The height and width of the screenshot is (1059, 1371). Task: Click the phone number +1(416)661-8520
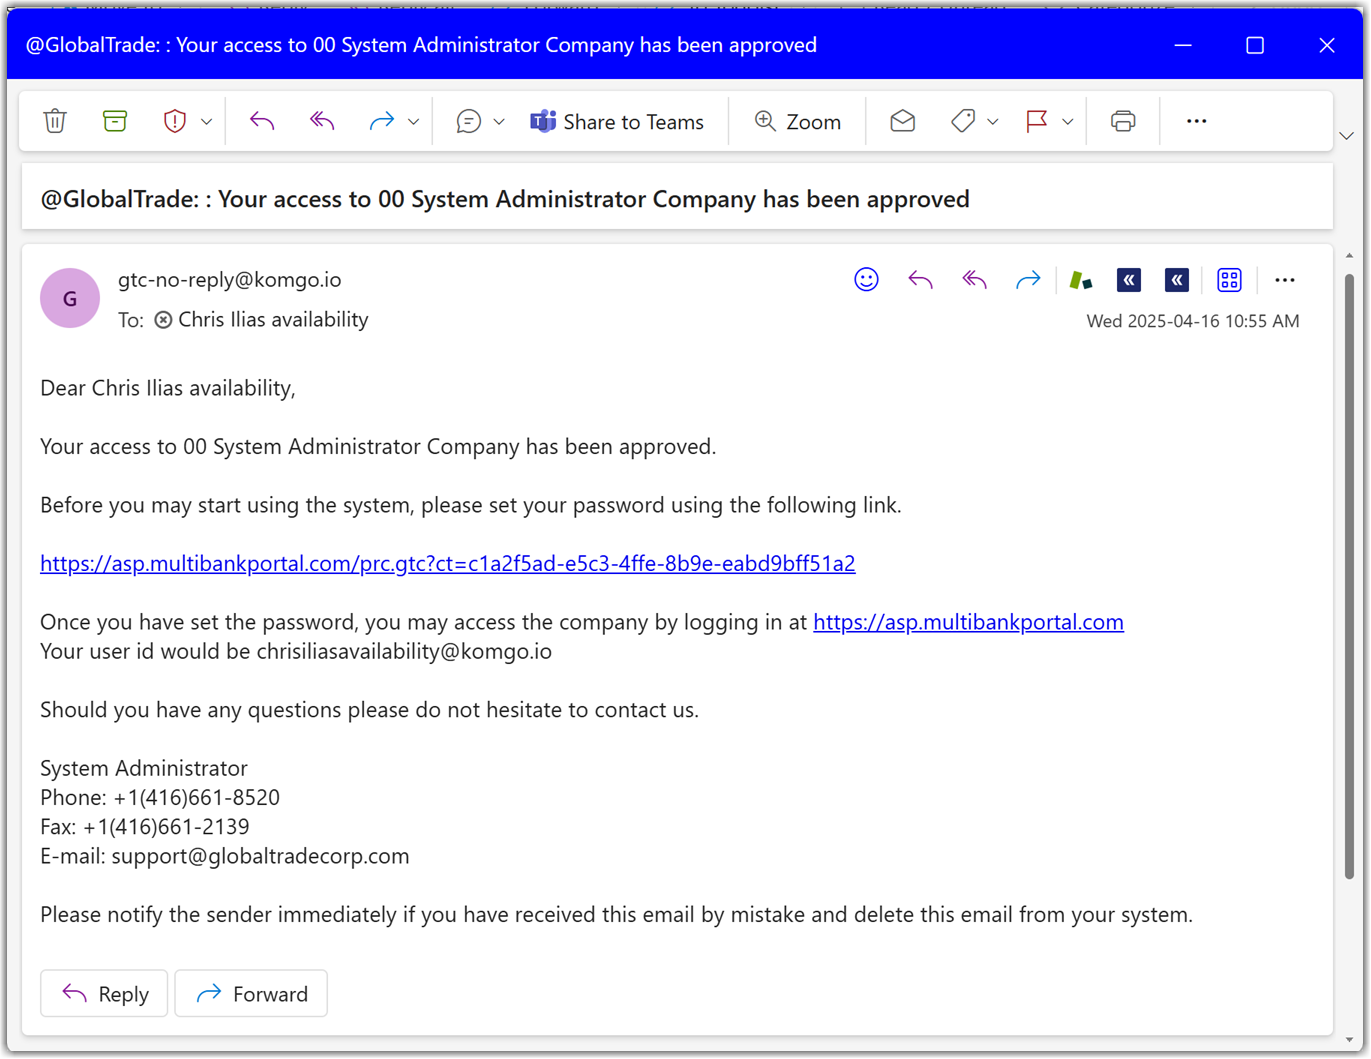196,797
